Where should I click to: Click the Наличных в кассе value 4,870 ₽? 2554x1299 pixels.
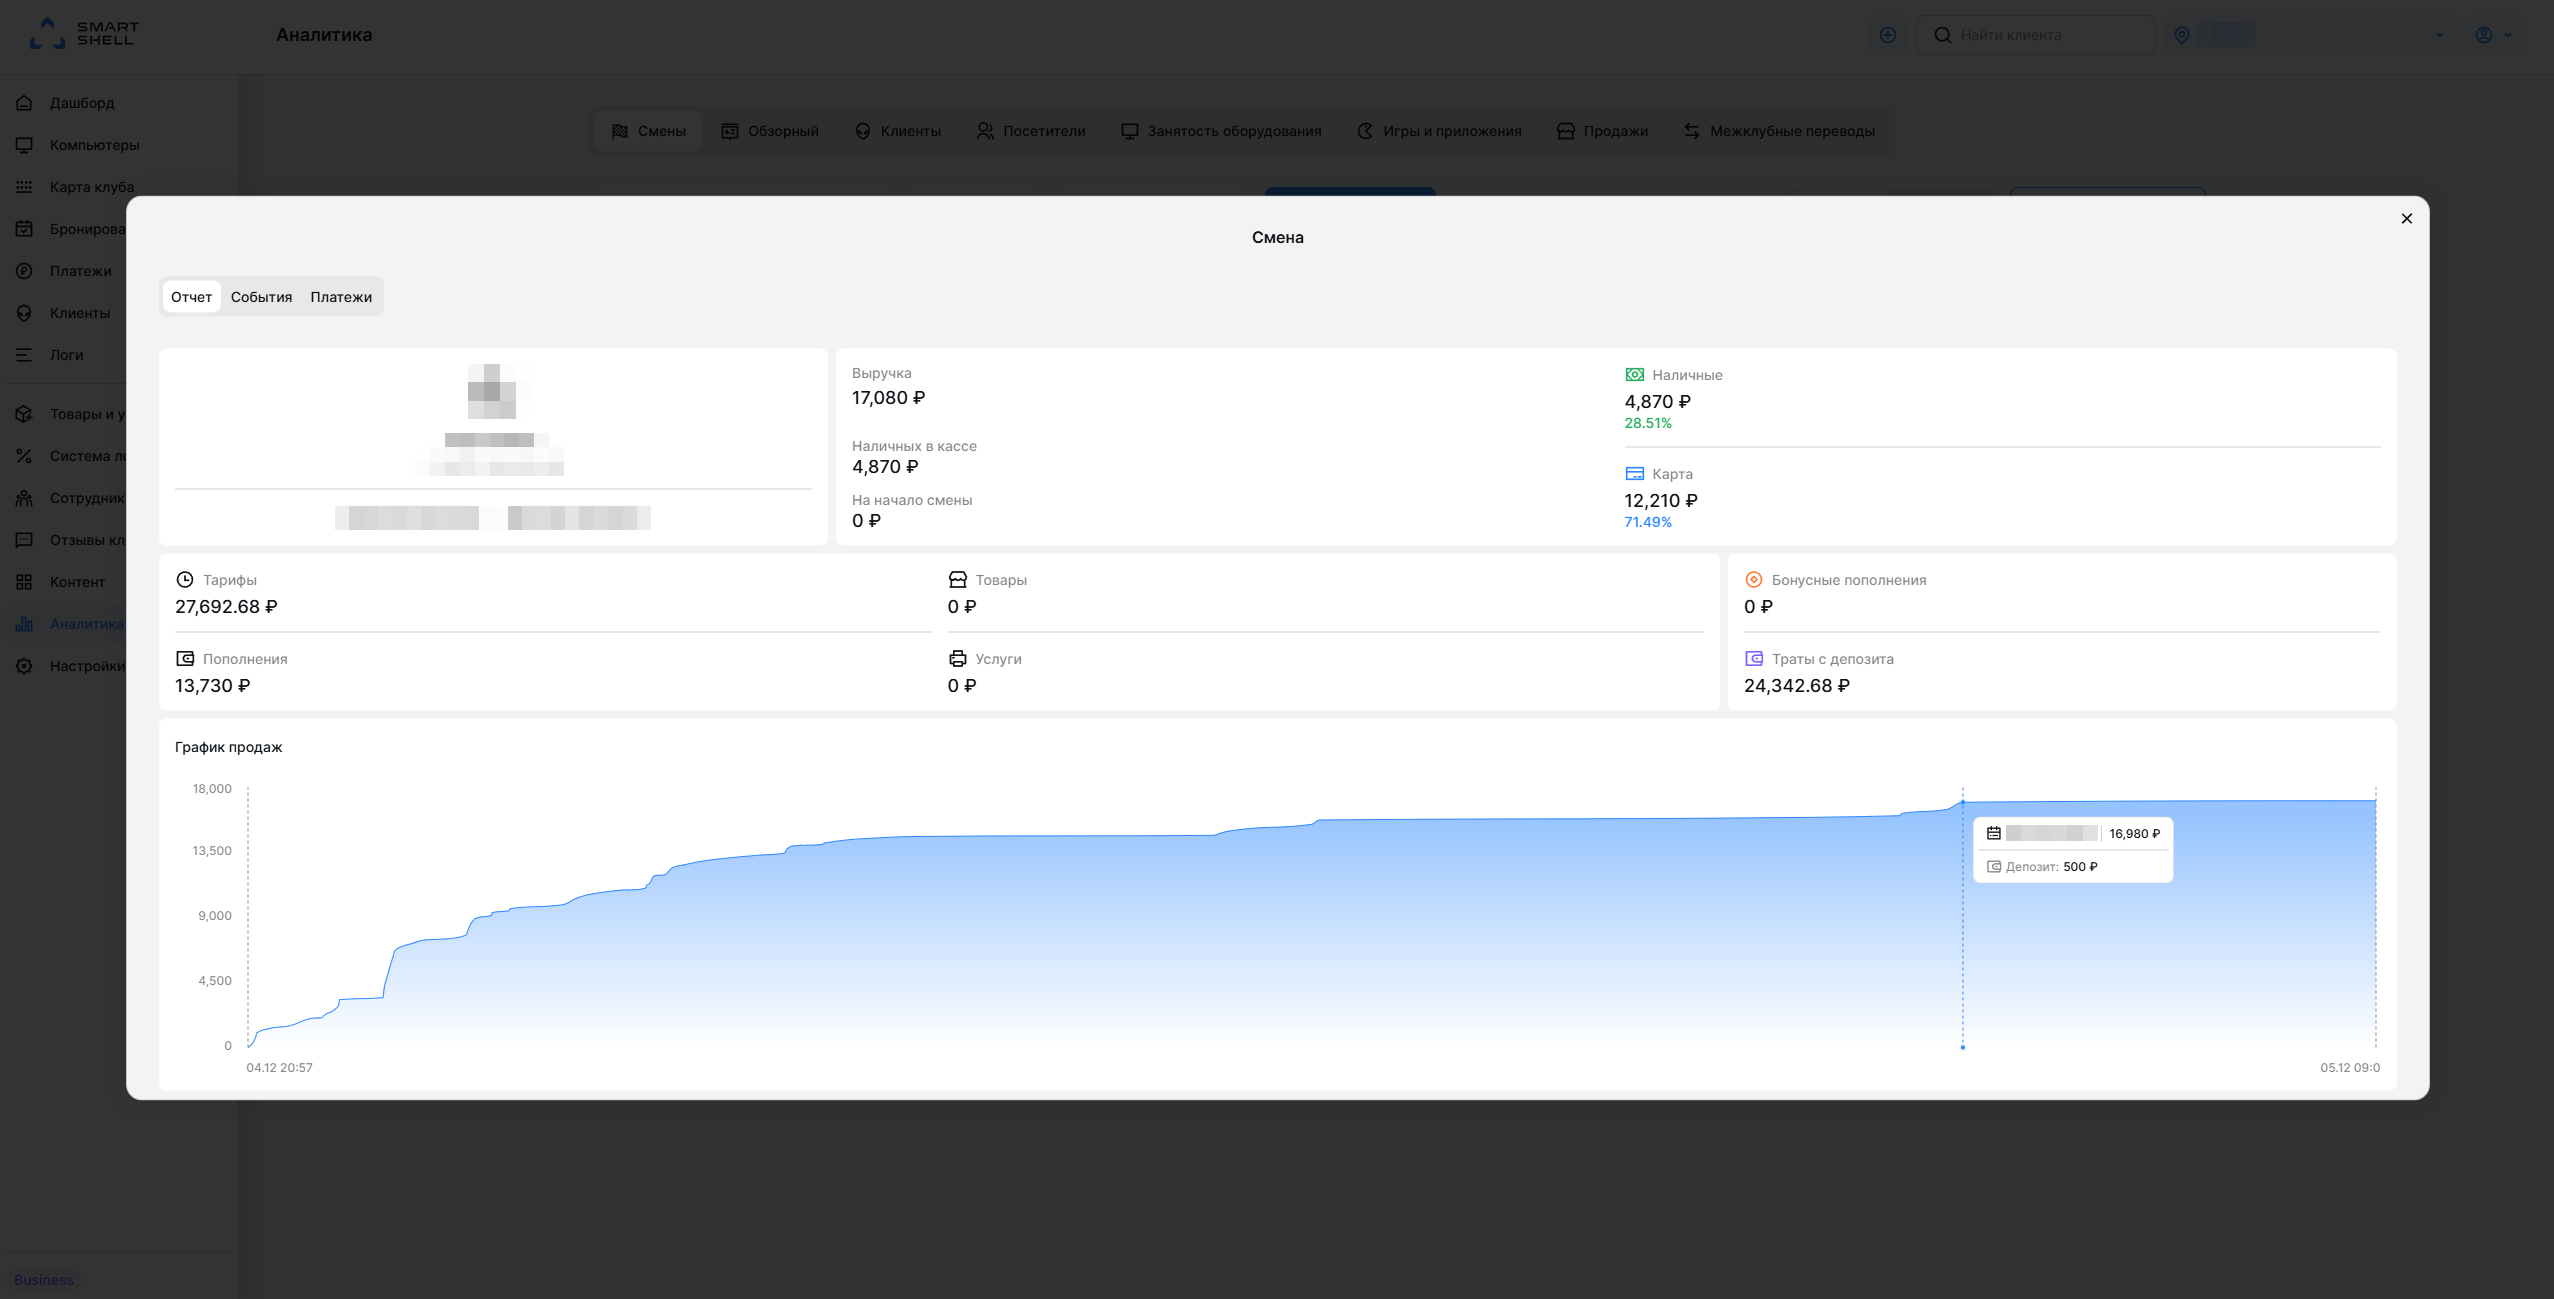click(885, 467)
